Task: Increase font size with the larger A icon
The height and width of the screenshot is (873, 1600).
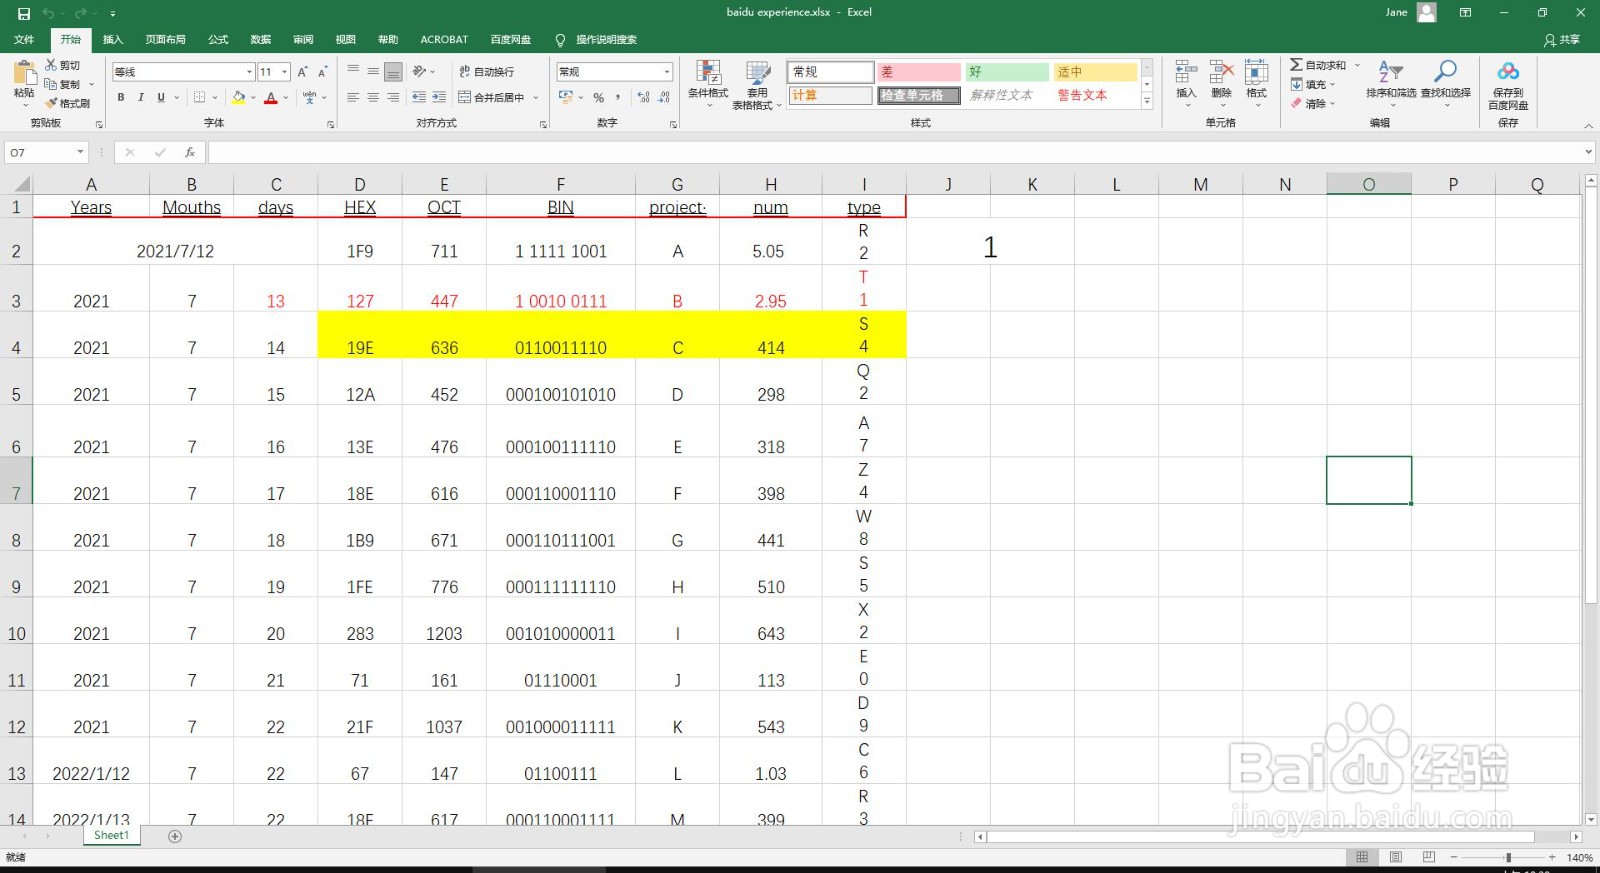Action: [302, 72]
